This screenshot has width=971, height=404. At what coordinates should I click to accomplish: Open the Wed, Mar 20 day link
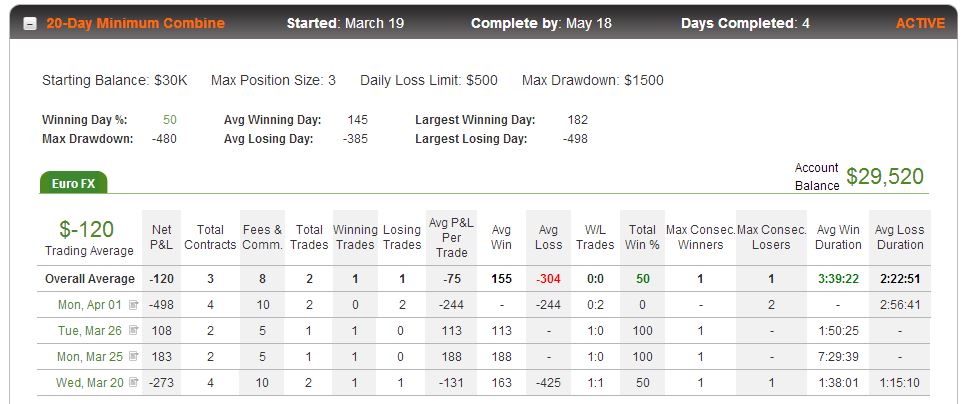90,383
